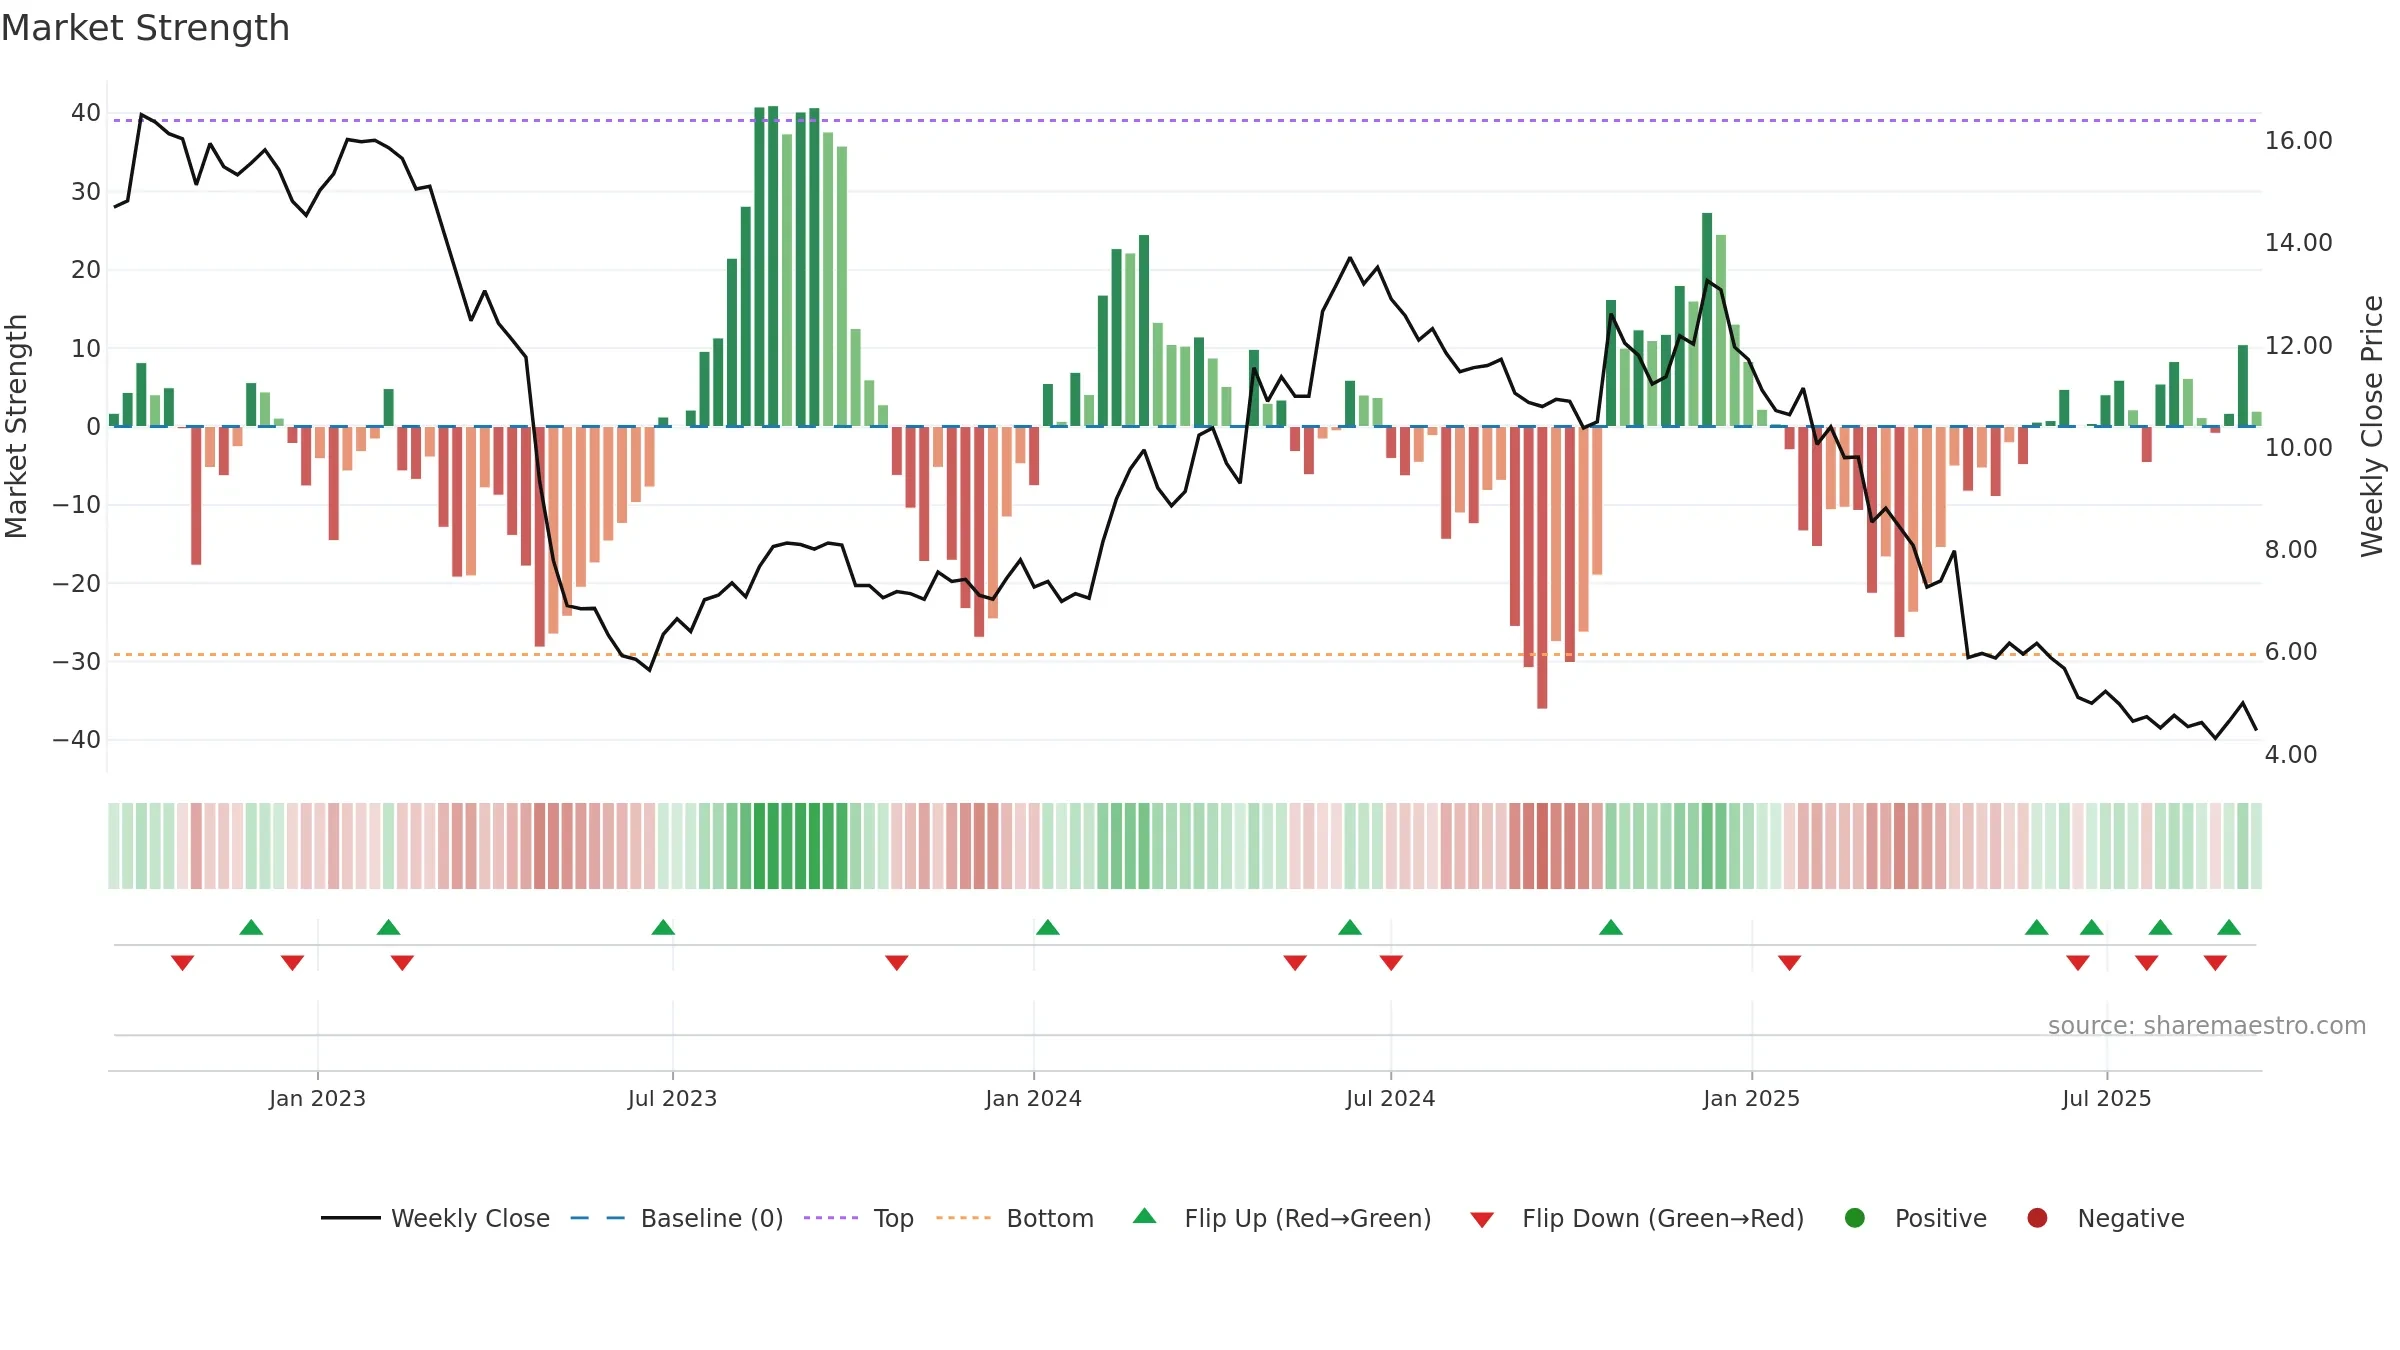Select the flip-down triangle at Jul 2024
This screenshot has height=1350, width=2400.
pos(1391,963)
